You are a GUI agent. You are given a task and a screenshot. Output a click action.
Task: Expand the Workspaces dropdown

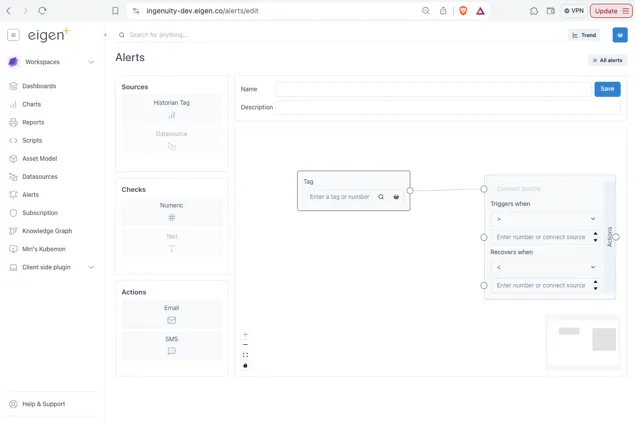tap(92, 62)
